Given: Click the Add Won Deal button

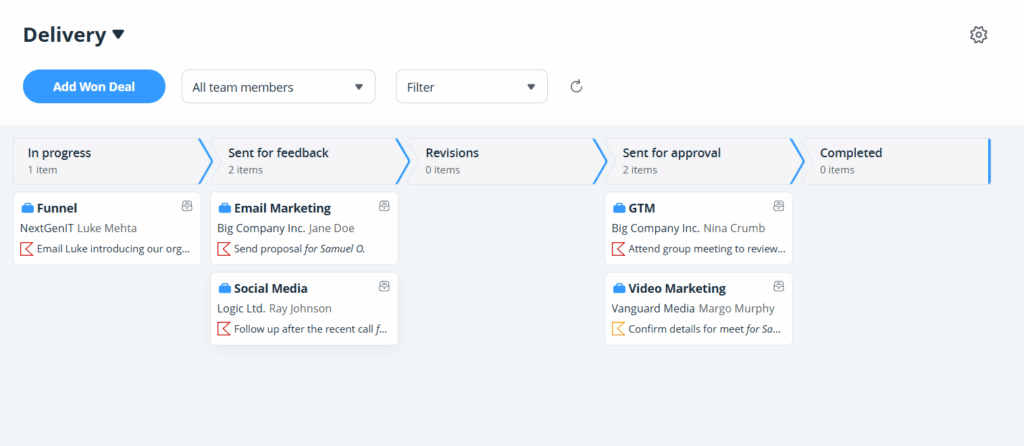Looking at the screenshot, I should click(94, 86).
